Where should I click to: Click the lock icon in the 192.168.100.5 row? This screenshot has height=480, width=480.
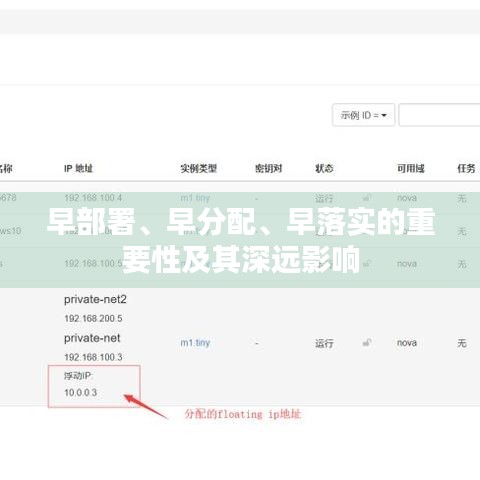(x=367, y=264)
